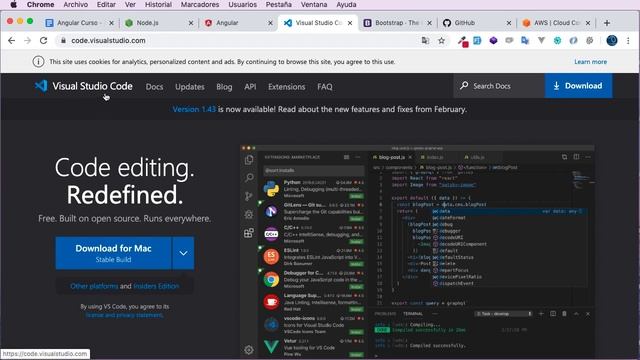Expand the download options dropdown arrow

click(183, 253)
